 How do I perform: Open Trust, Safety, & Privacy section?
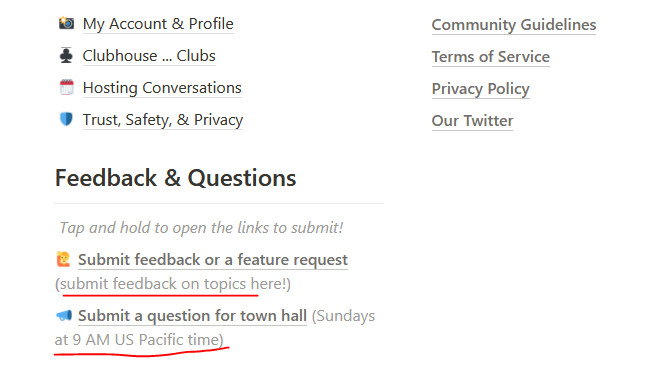[x=163, y=120]
